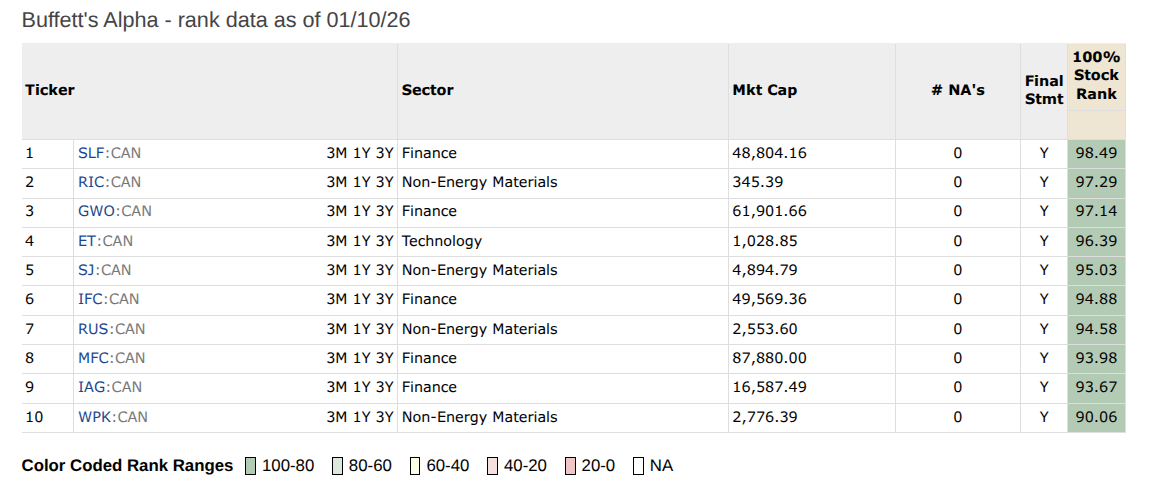Open the 3Y chart for GWO
The image size is (1157, 493).
pos(384,211)
